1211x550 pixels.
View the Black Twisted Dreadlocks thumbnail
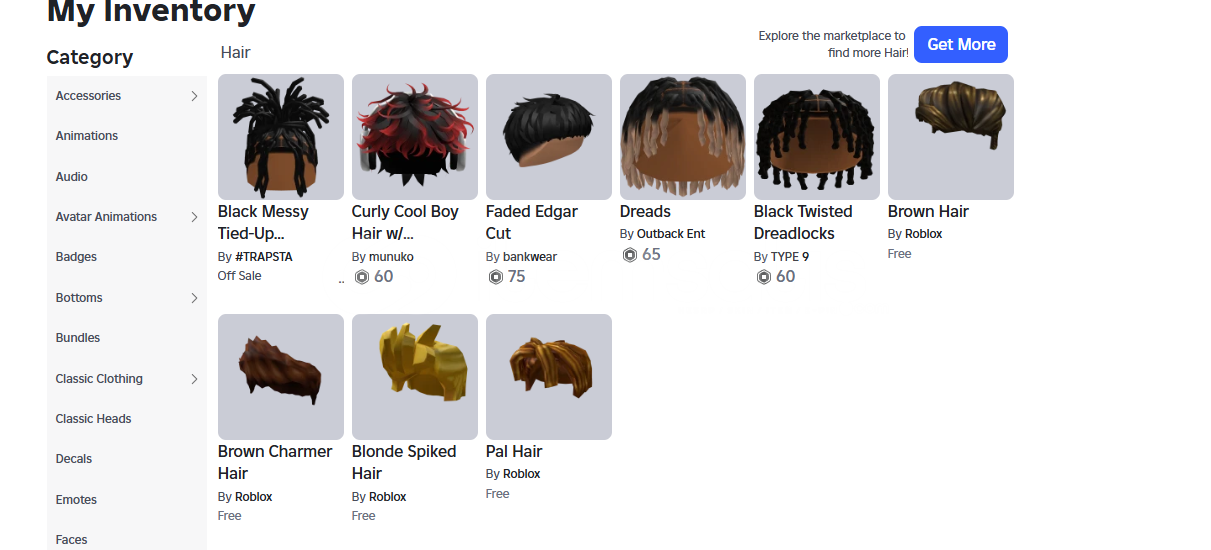pyautogui.click(x=817, y=137)
